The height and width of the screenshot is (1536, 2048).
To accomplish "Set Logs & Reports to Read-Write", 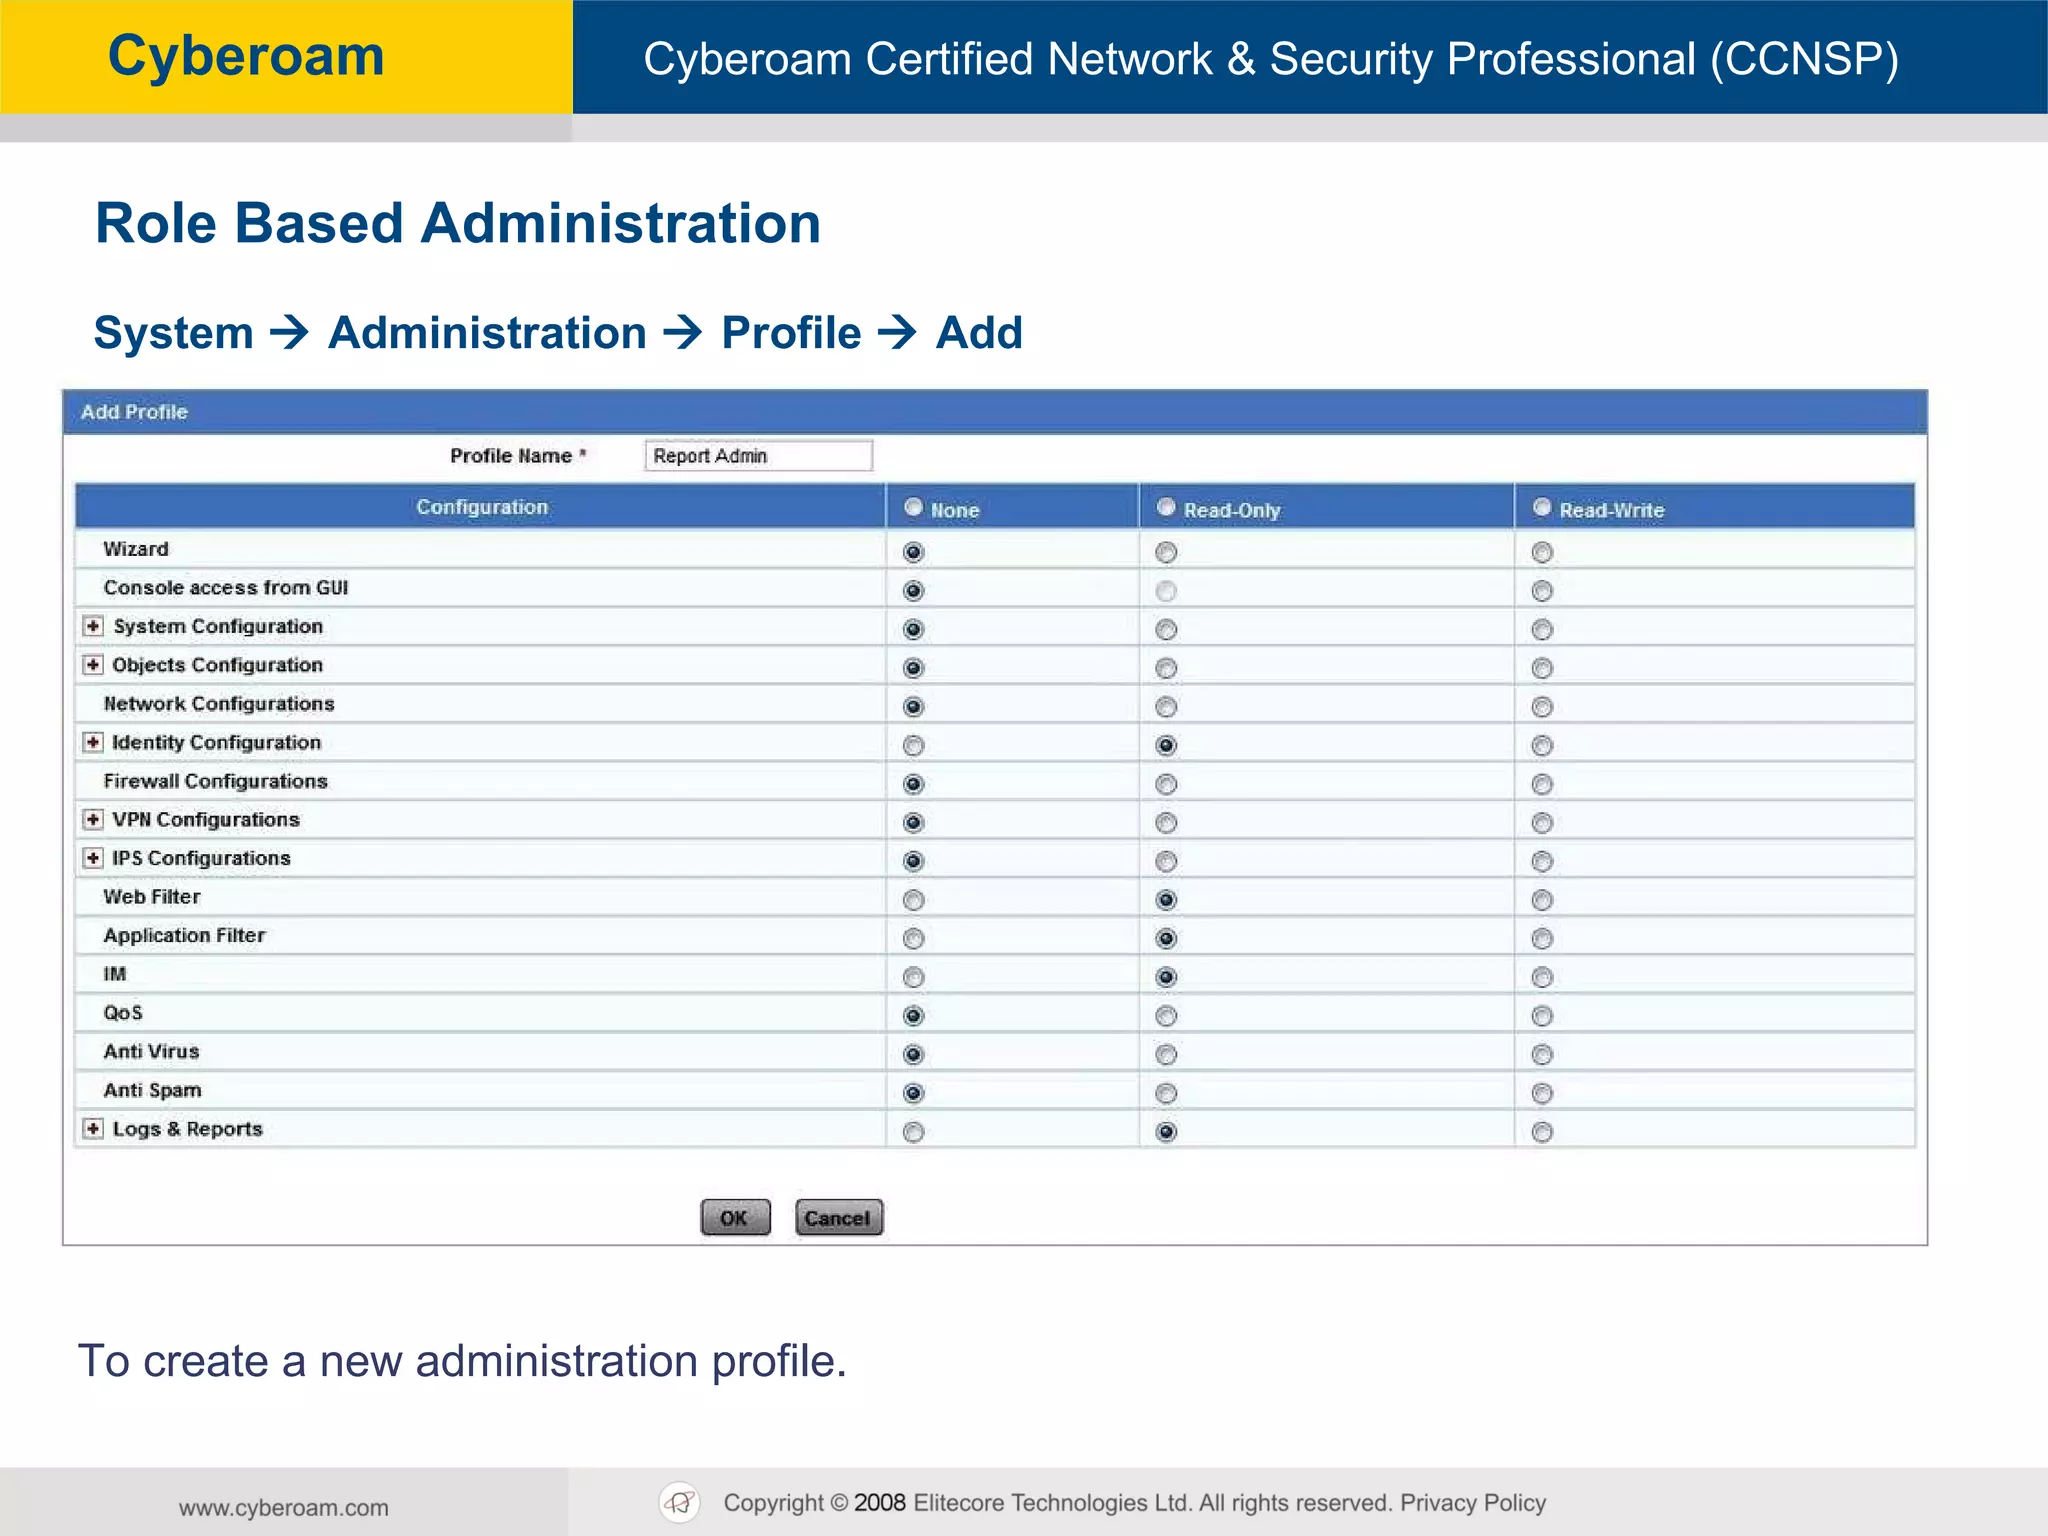I will (x=1542, y=1132).
